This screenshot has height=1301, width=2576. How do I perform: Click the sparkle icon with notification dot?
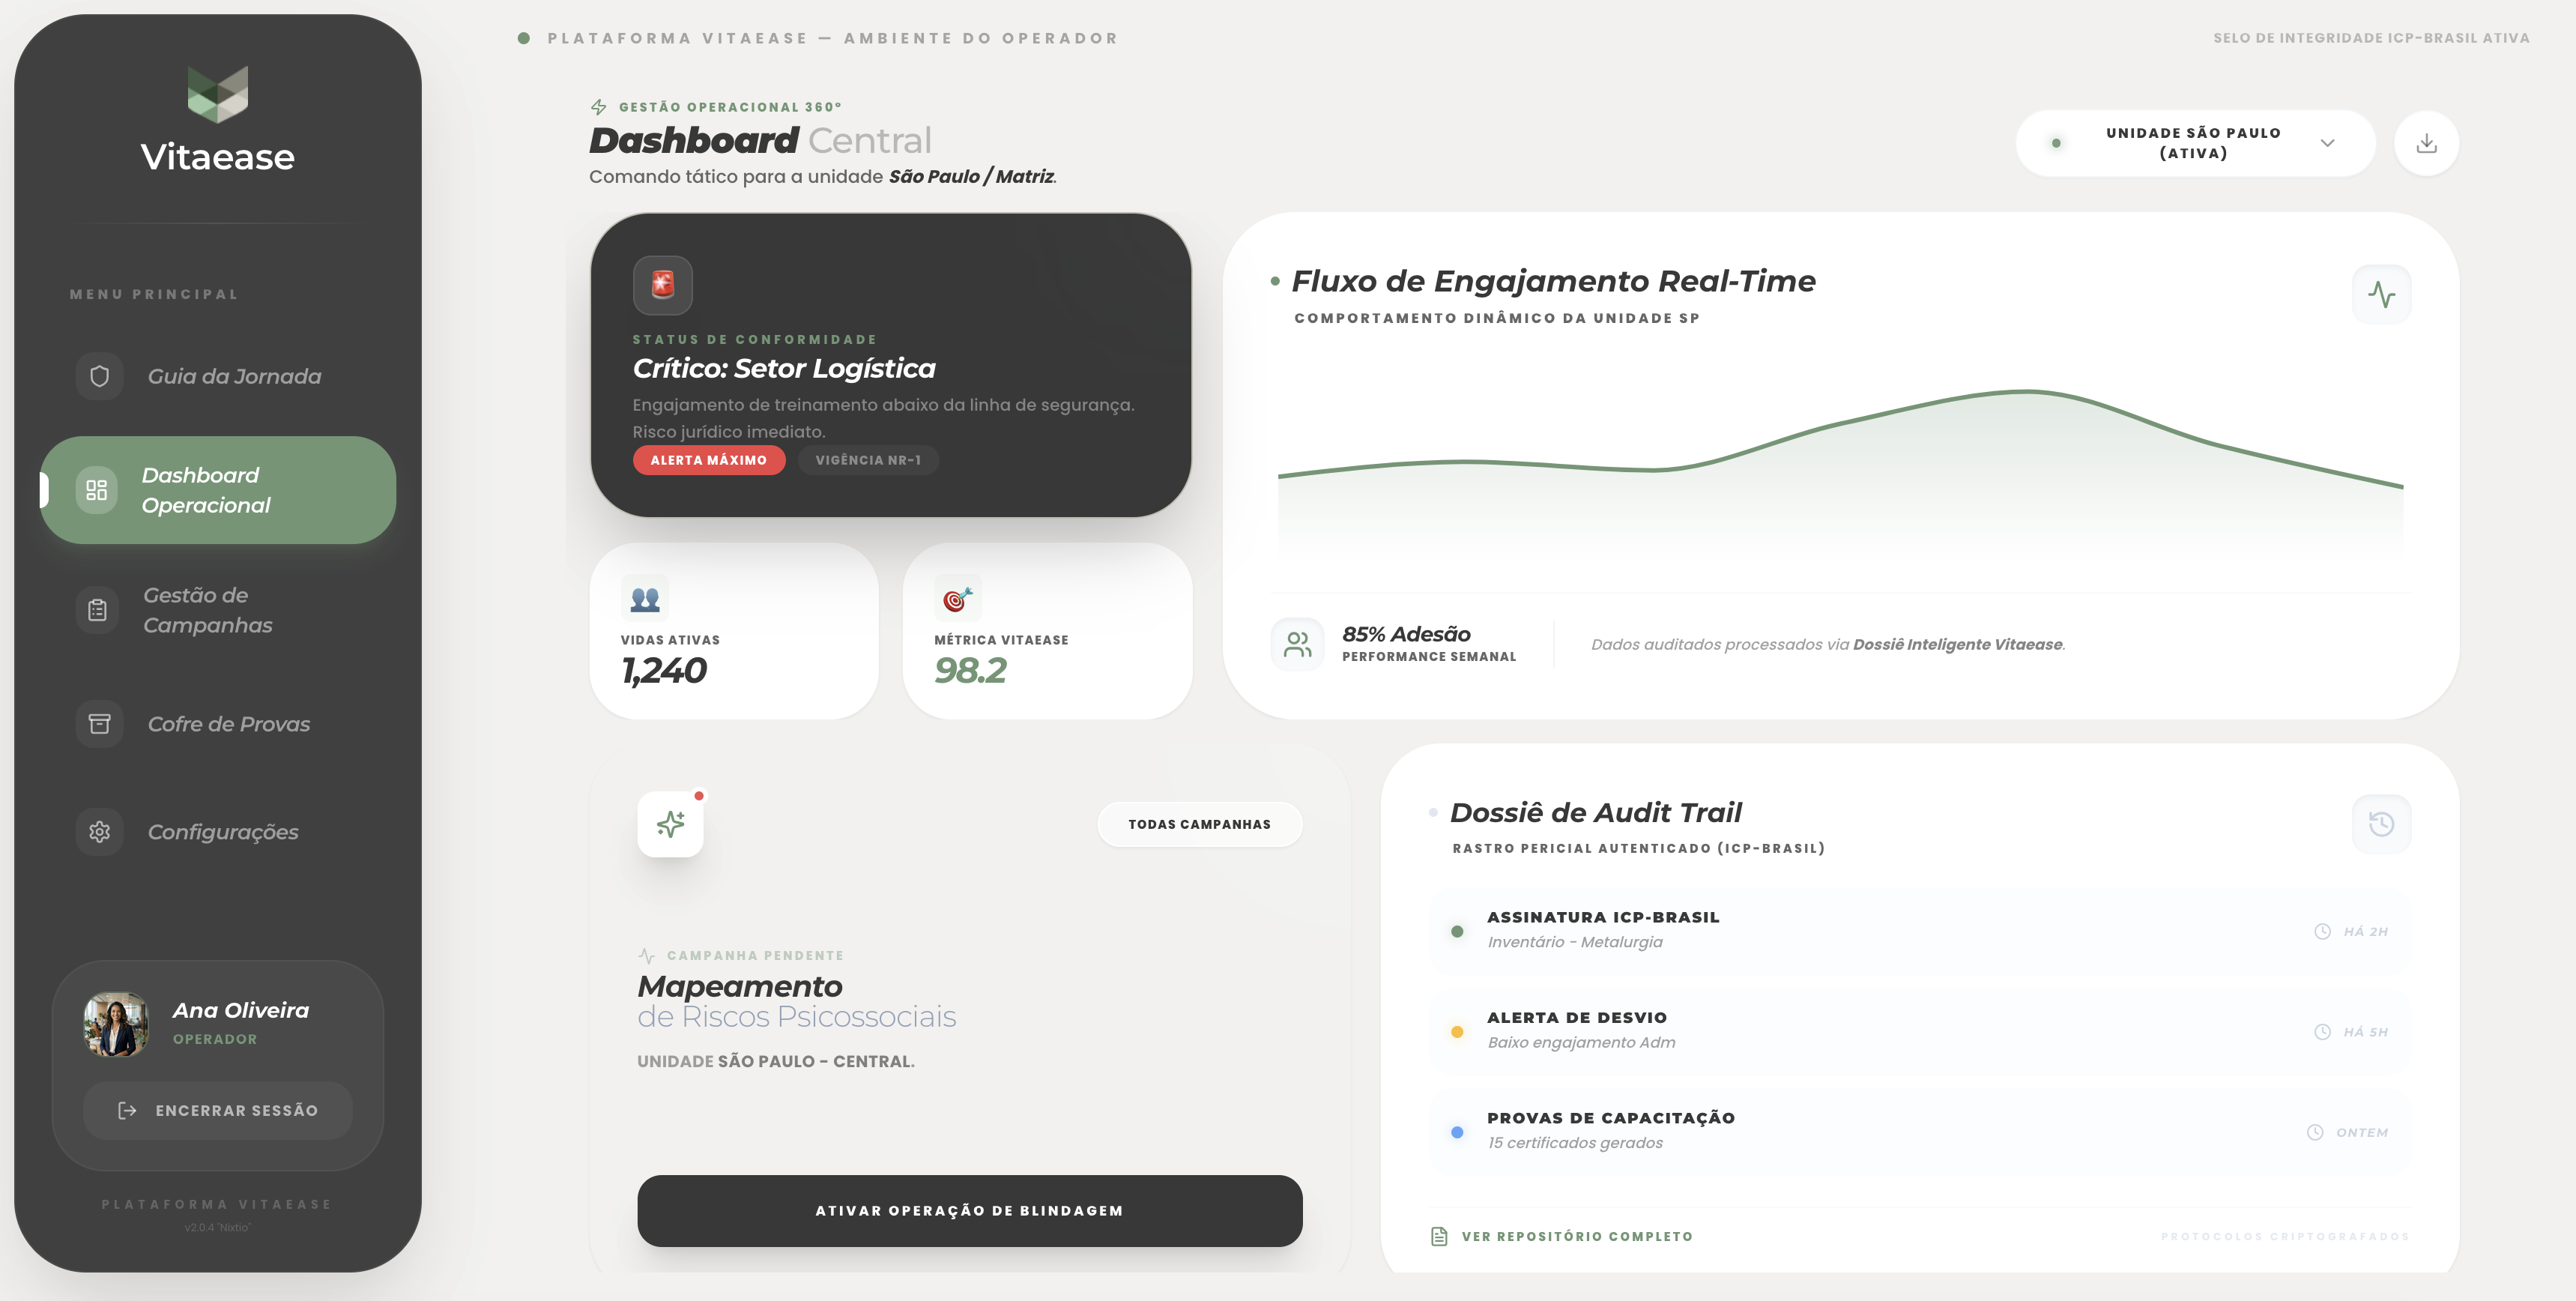click(x=670, y=824)
